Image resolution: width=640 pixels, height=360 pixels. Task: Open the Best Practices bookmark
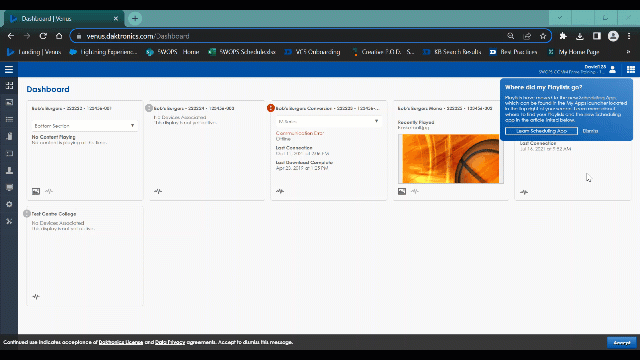click(513, 52)
